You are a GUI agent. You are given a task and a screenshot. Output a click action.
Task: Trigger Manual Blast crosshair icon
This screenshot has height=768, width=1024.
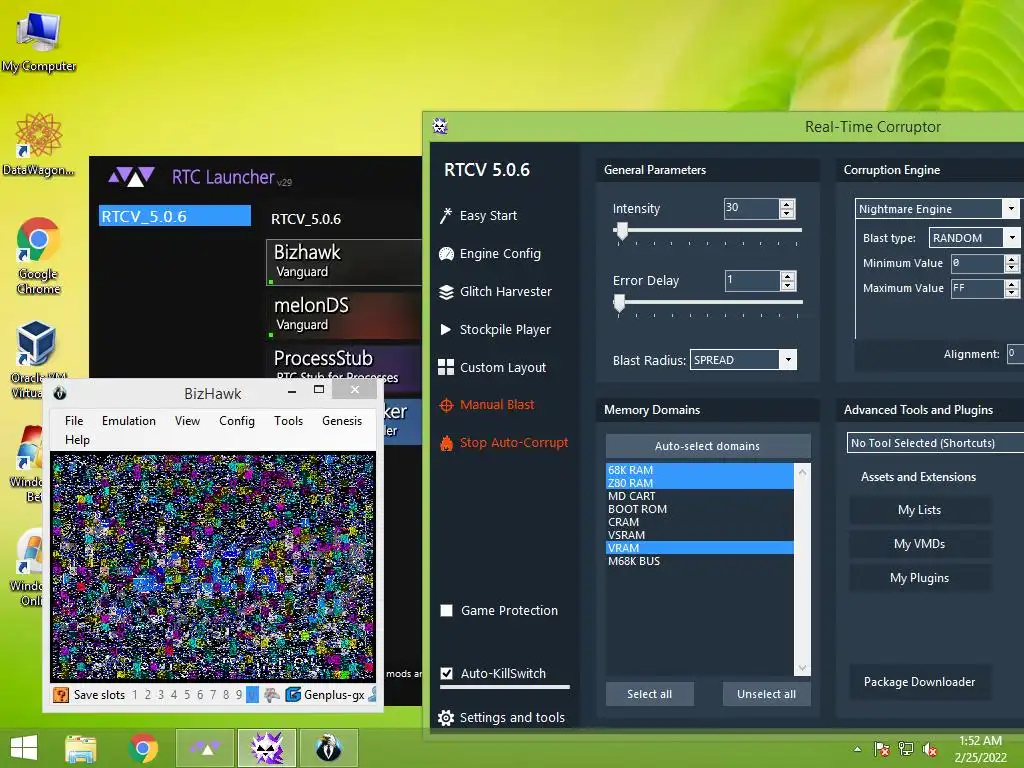(446, 405)
